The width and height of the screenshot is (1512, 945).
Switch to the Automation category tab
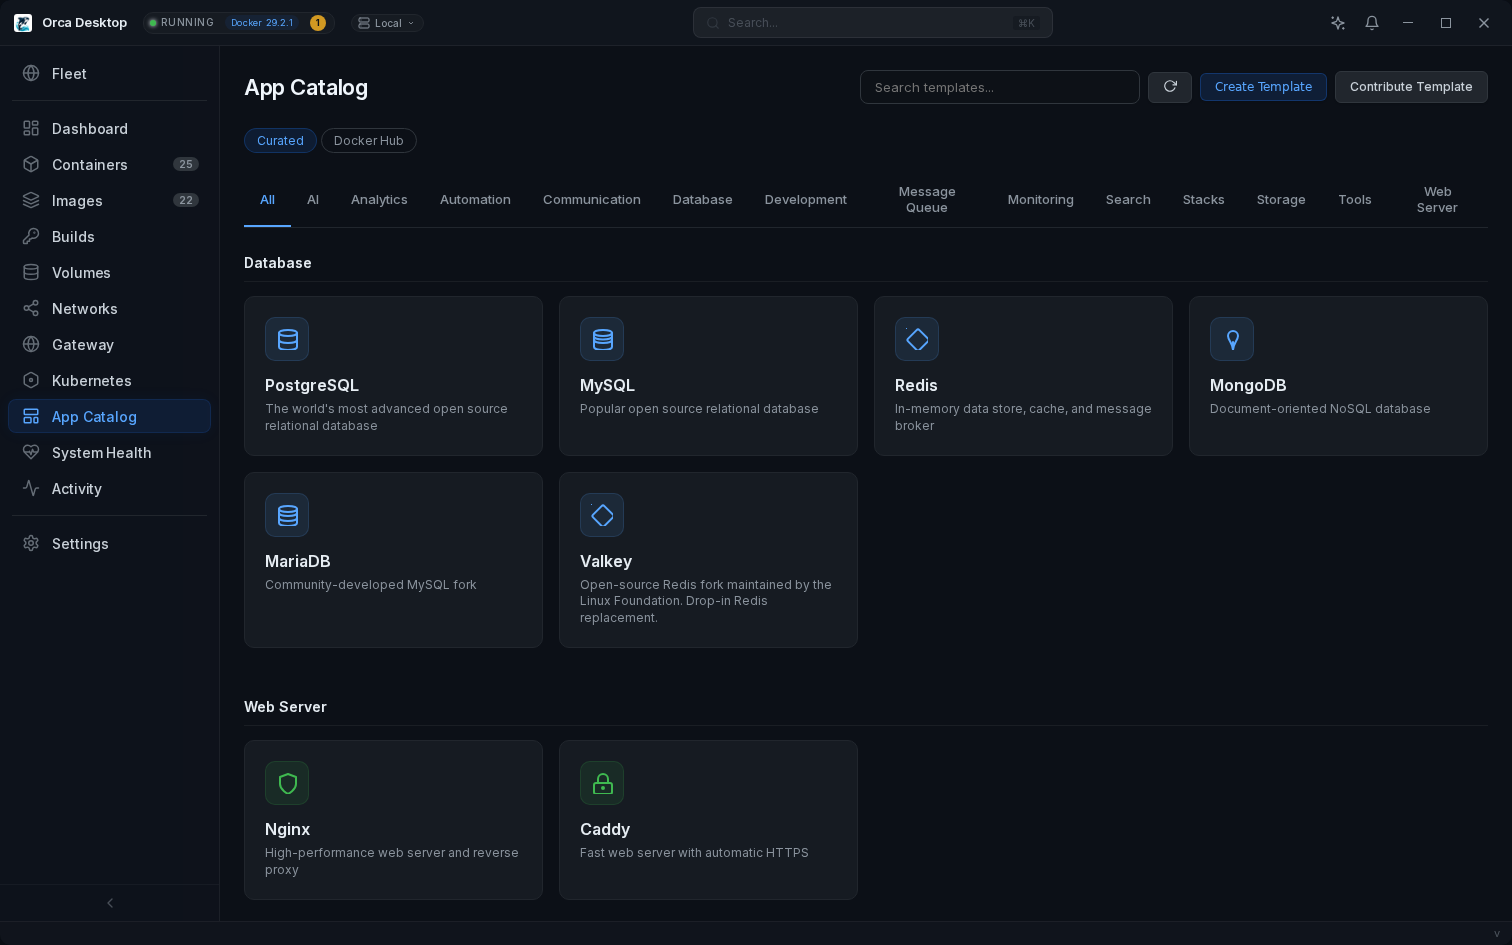[x=475, y=200]
